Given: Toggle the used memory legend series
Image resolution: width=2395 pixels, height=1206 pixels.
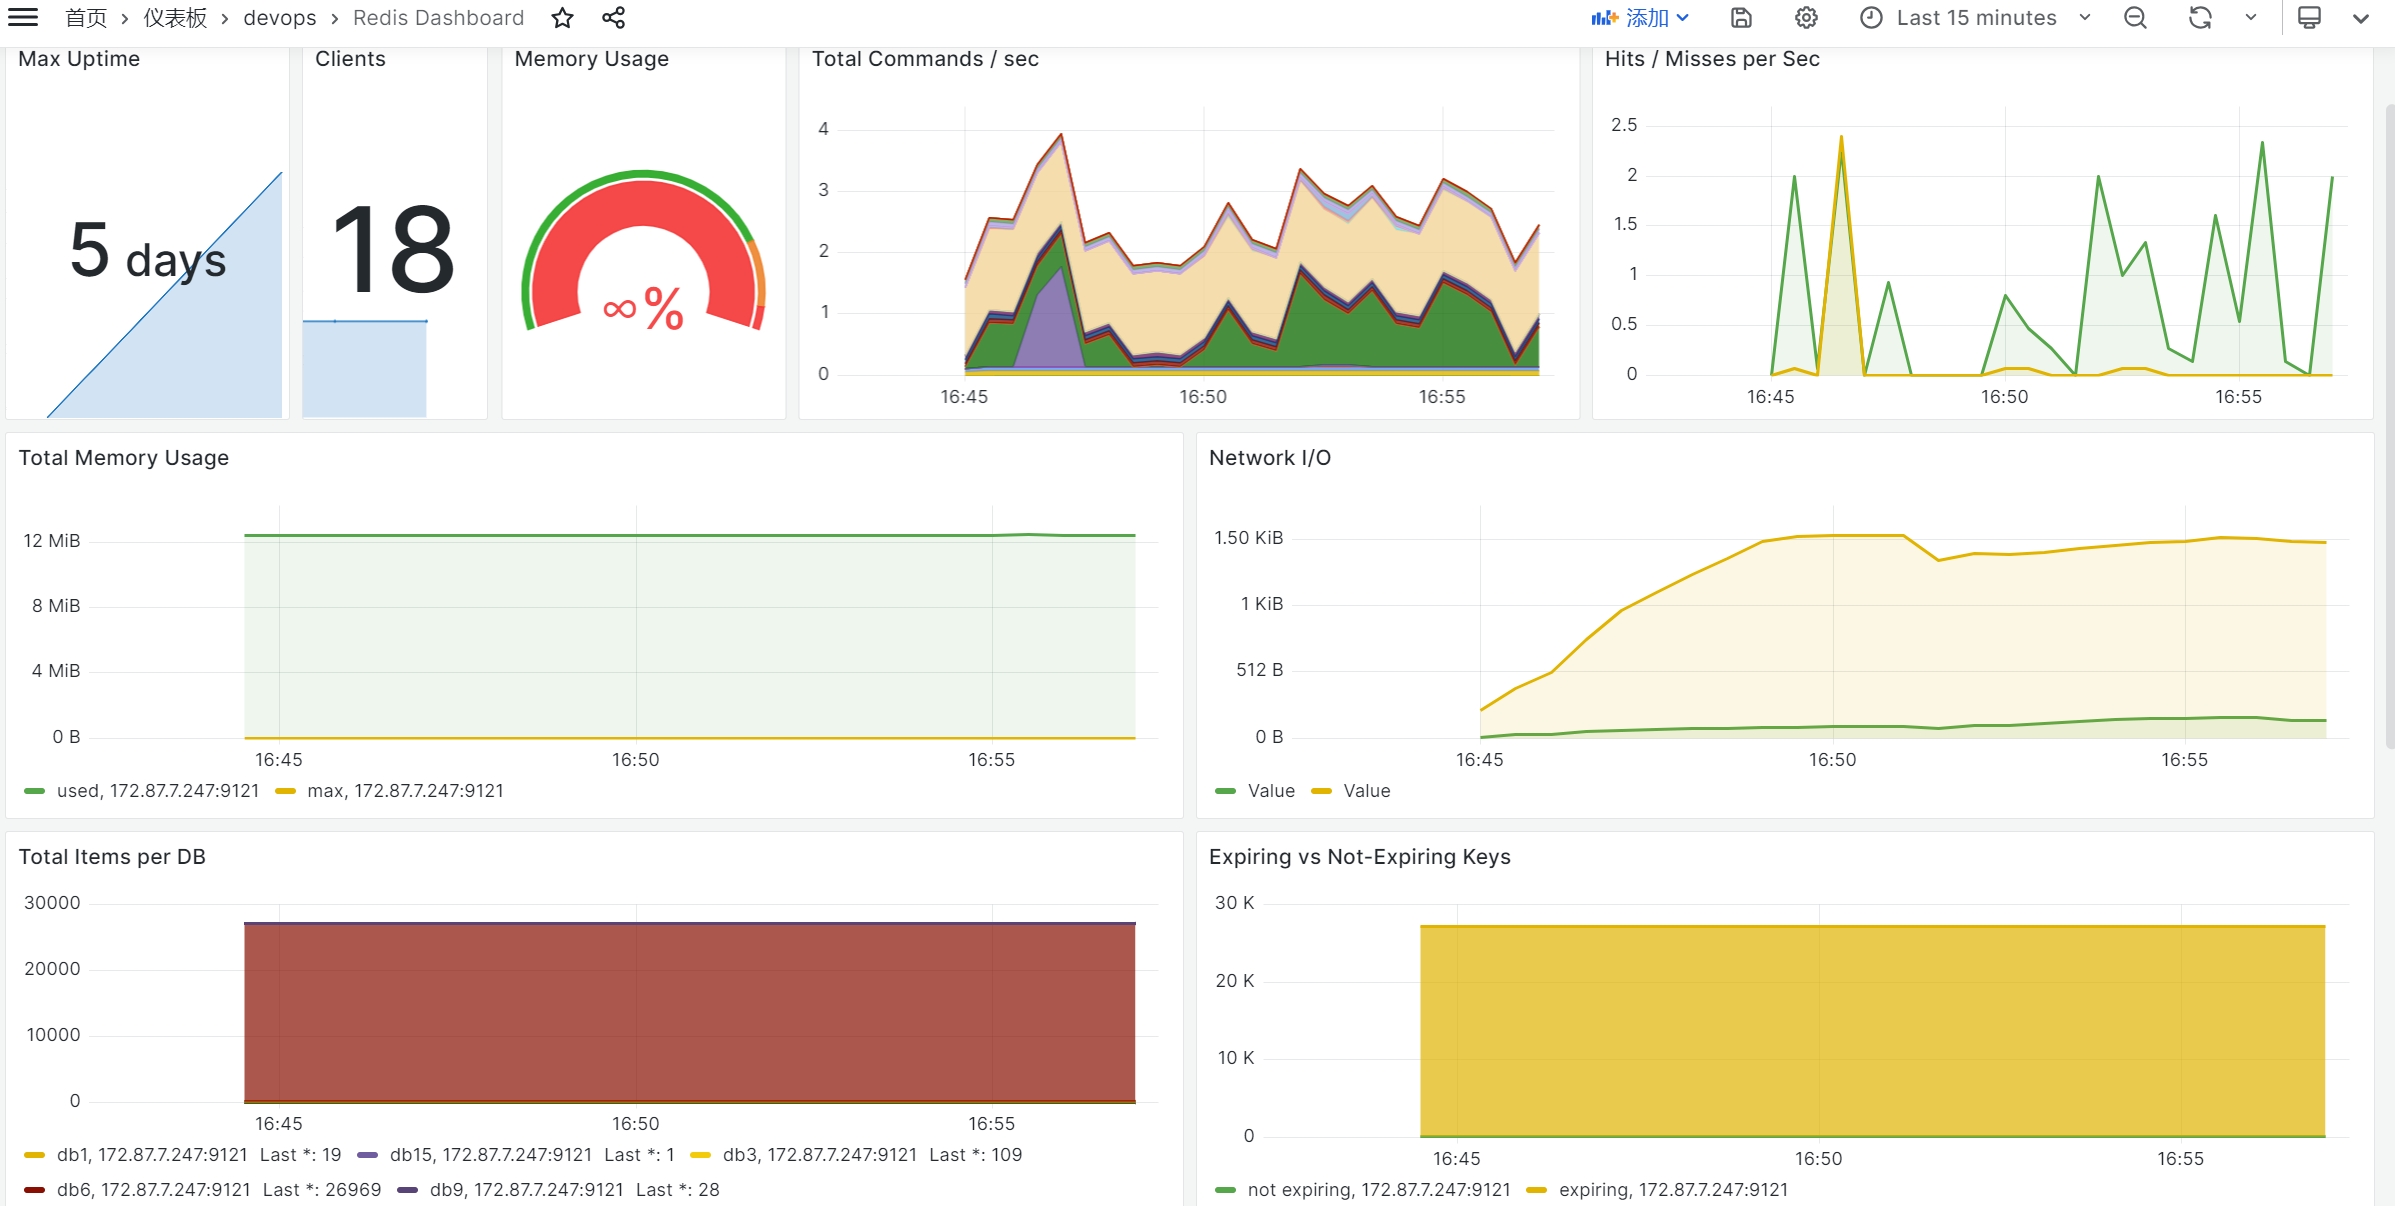Looking at the screenshot, I should tap(158, 791).
